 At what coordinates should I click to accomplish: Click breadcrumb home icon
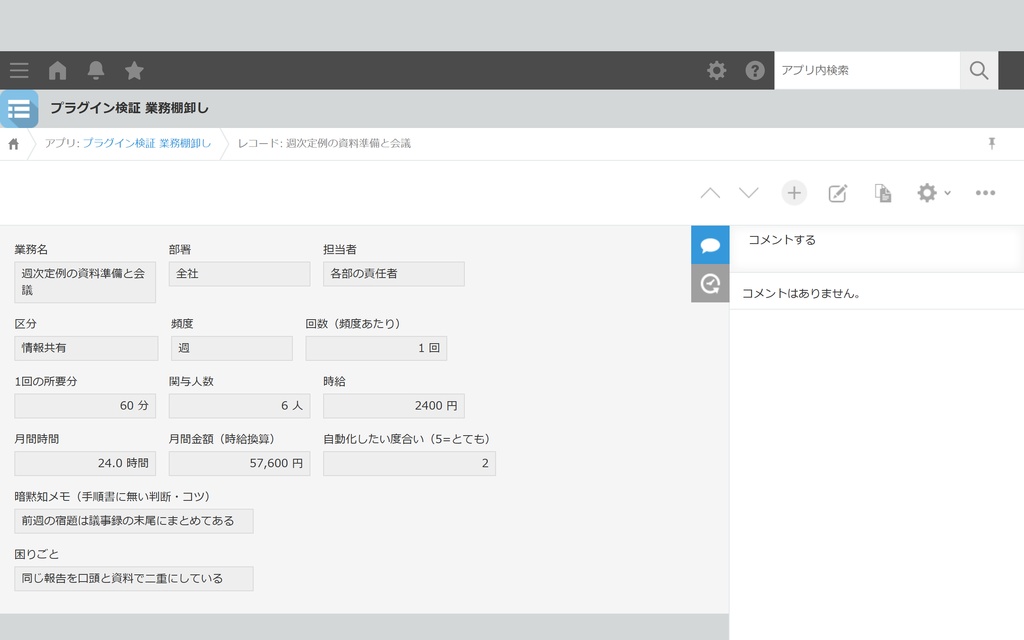click(x=13, y=144)
